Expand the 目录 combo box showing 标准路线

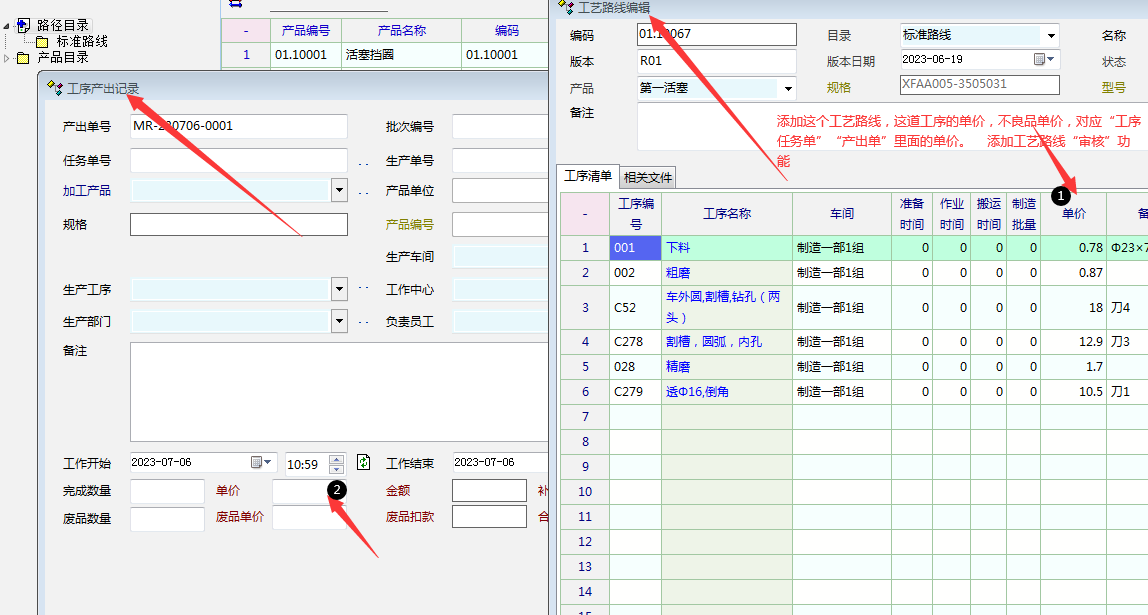tap(1050, 36)
